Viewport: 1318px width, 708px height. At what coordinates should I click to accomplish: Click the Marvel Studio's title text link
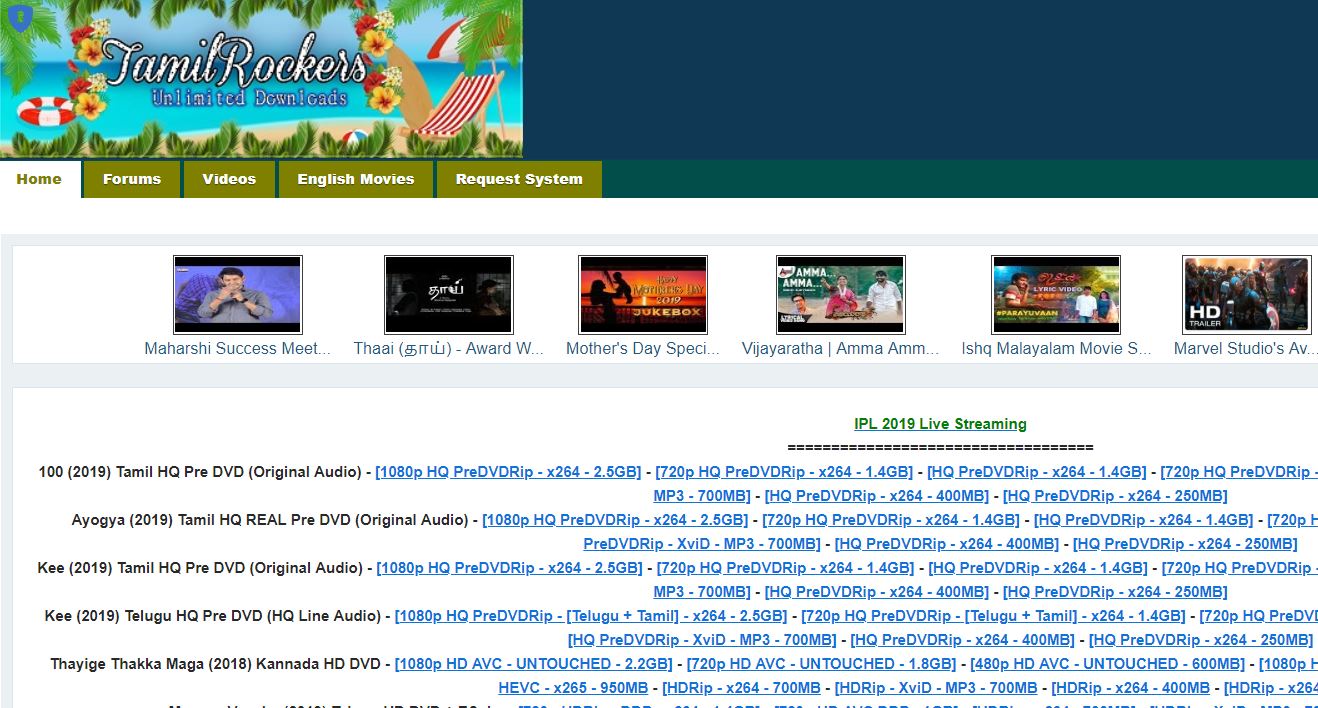(1245, 349)
